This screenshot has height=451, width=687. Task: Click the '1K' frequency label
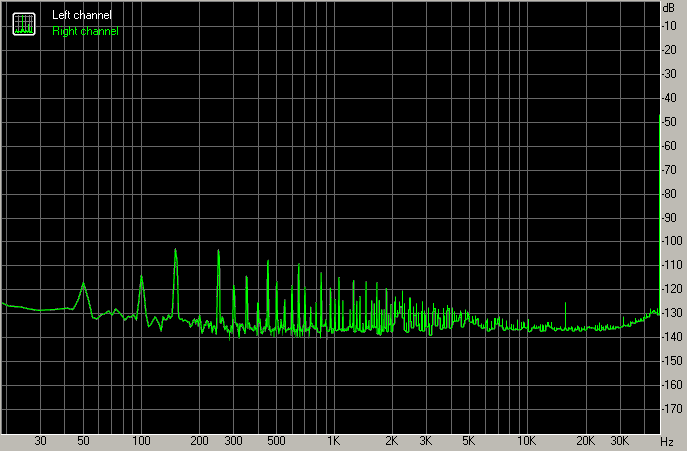tap(333, 441)
